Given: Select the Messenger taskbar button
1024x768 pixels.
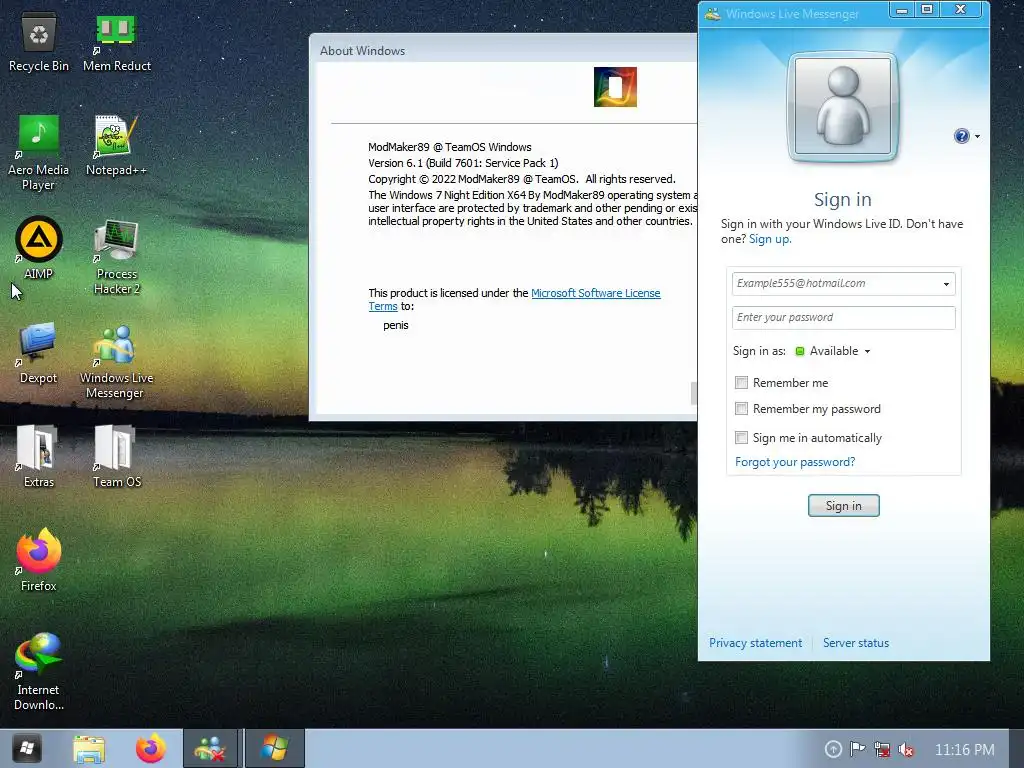Looking at the screenshot, I should point(210,748).
